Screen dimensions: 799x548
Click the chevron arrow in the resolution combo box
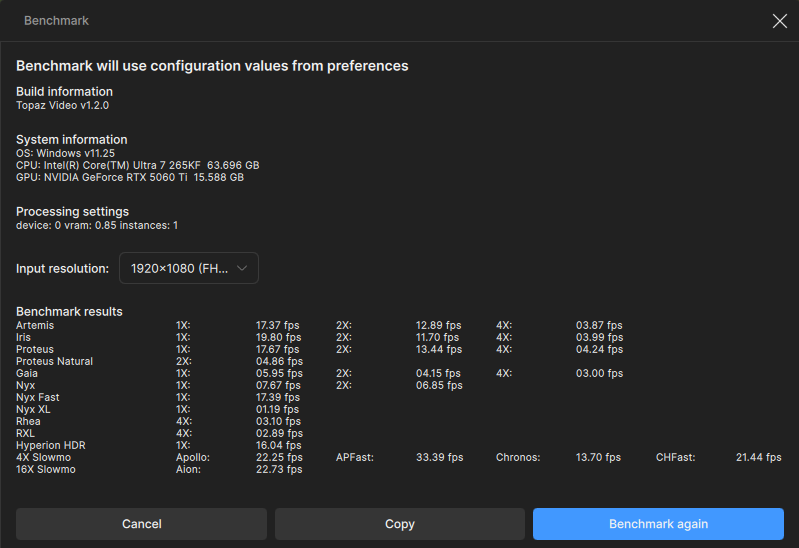(x=243, y=268)
